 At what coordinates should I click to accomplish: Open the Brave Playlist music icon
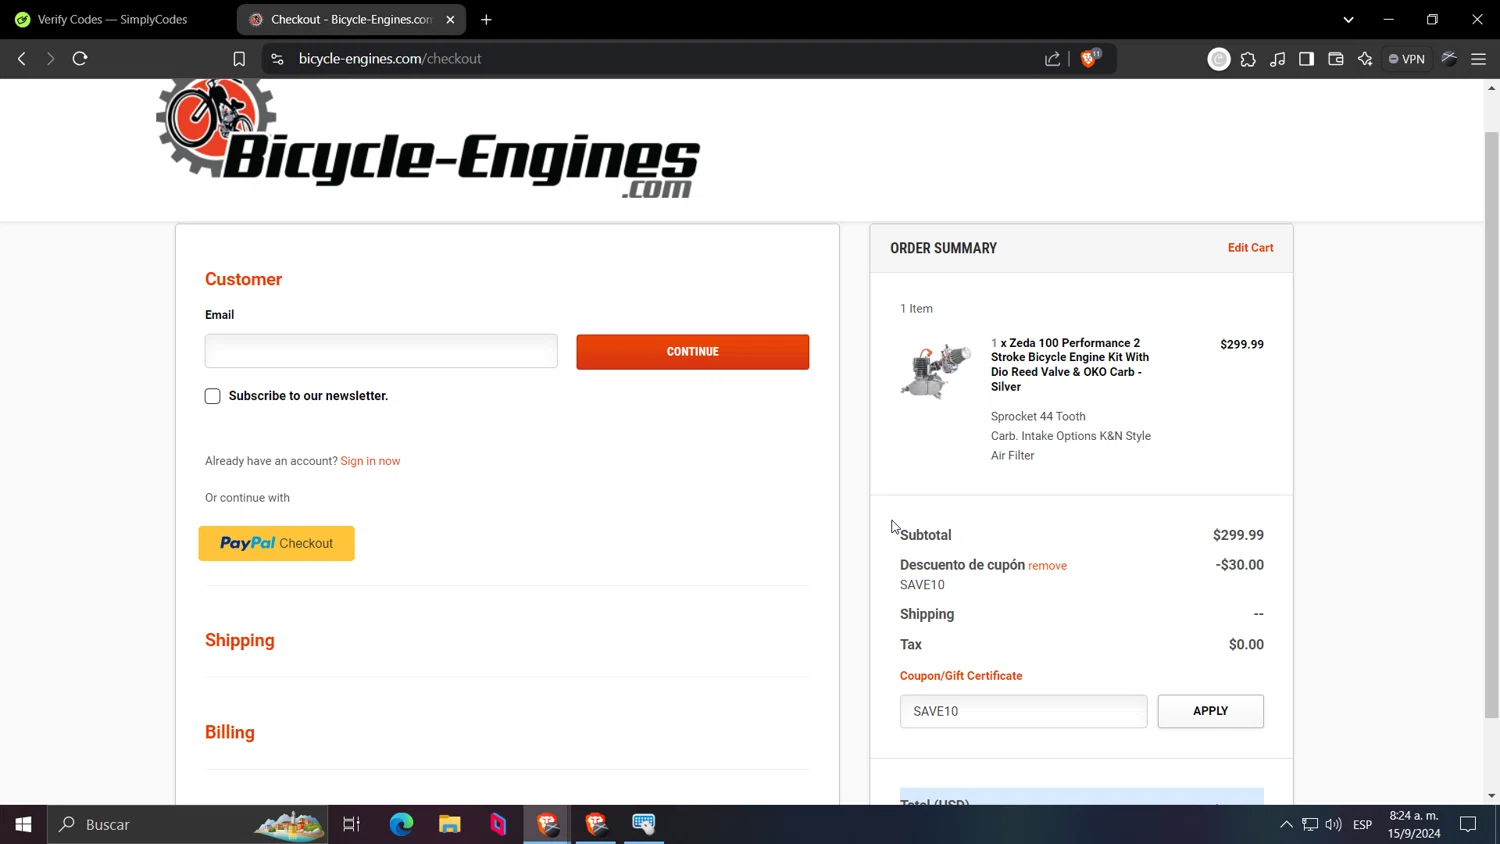tap(1277, 59)
